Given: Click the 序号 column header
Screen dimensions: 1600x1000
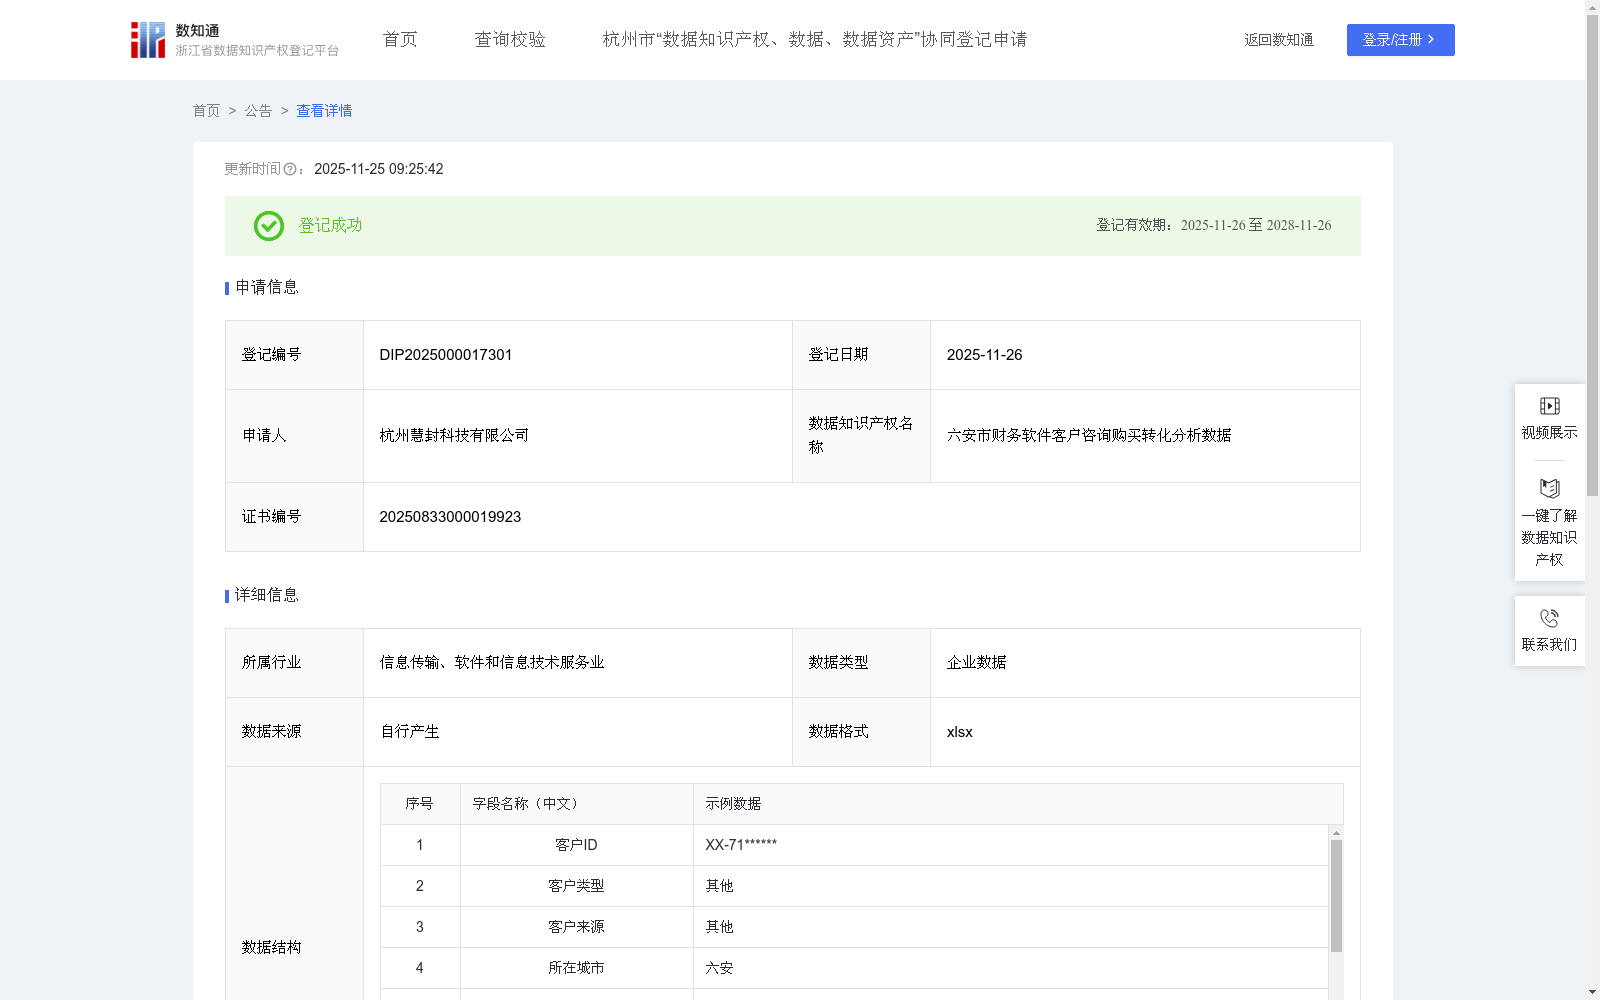Looking at the screenshot, I should tap(420, 804).
